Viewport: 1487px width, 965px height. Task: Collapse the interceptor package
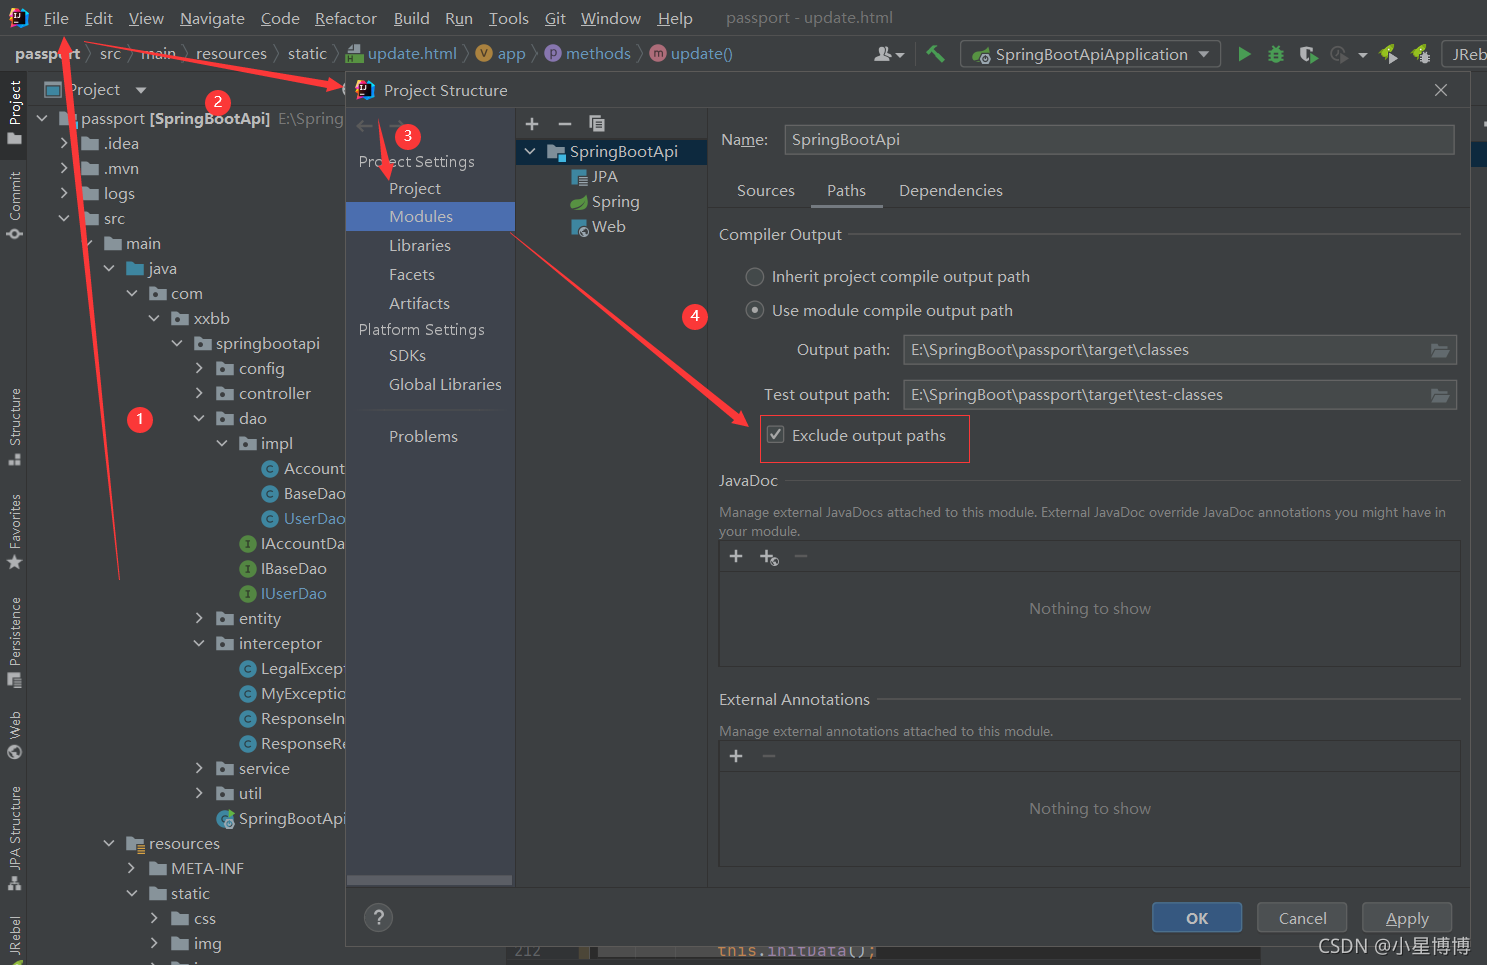(199, 644)
